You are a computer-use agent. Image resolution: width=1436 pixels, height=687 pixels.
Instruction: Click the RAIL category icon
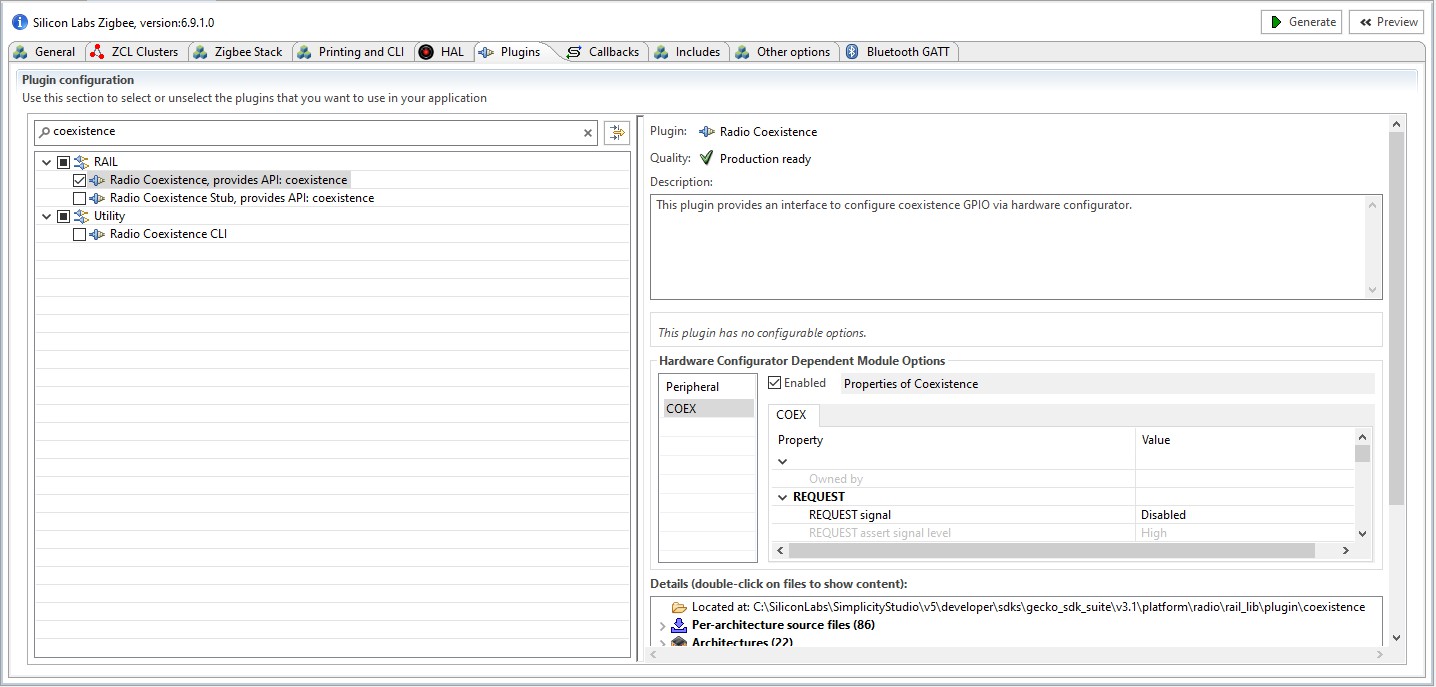pos(81,162)
